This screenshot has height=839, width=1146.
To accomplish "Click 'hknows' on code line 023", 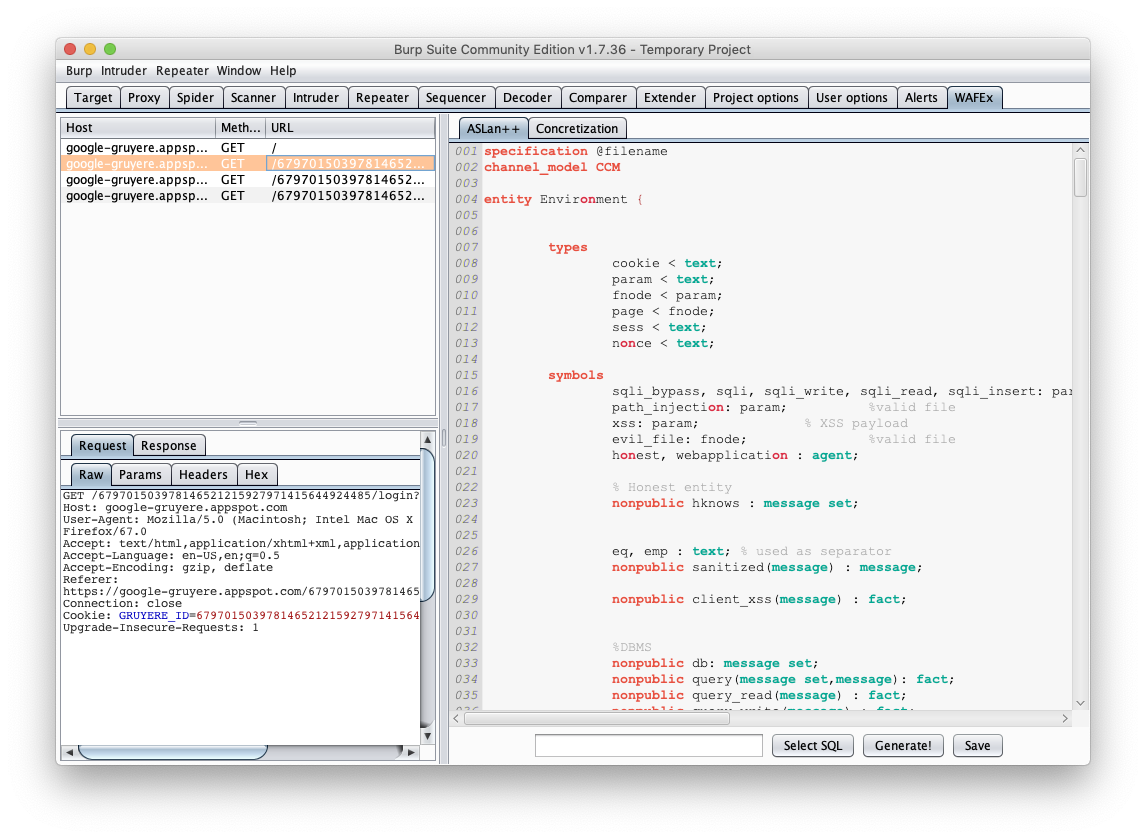I will click(x=716, y=504).
